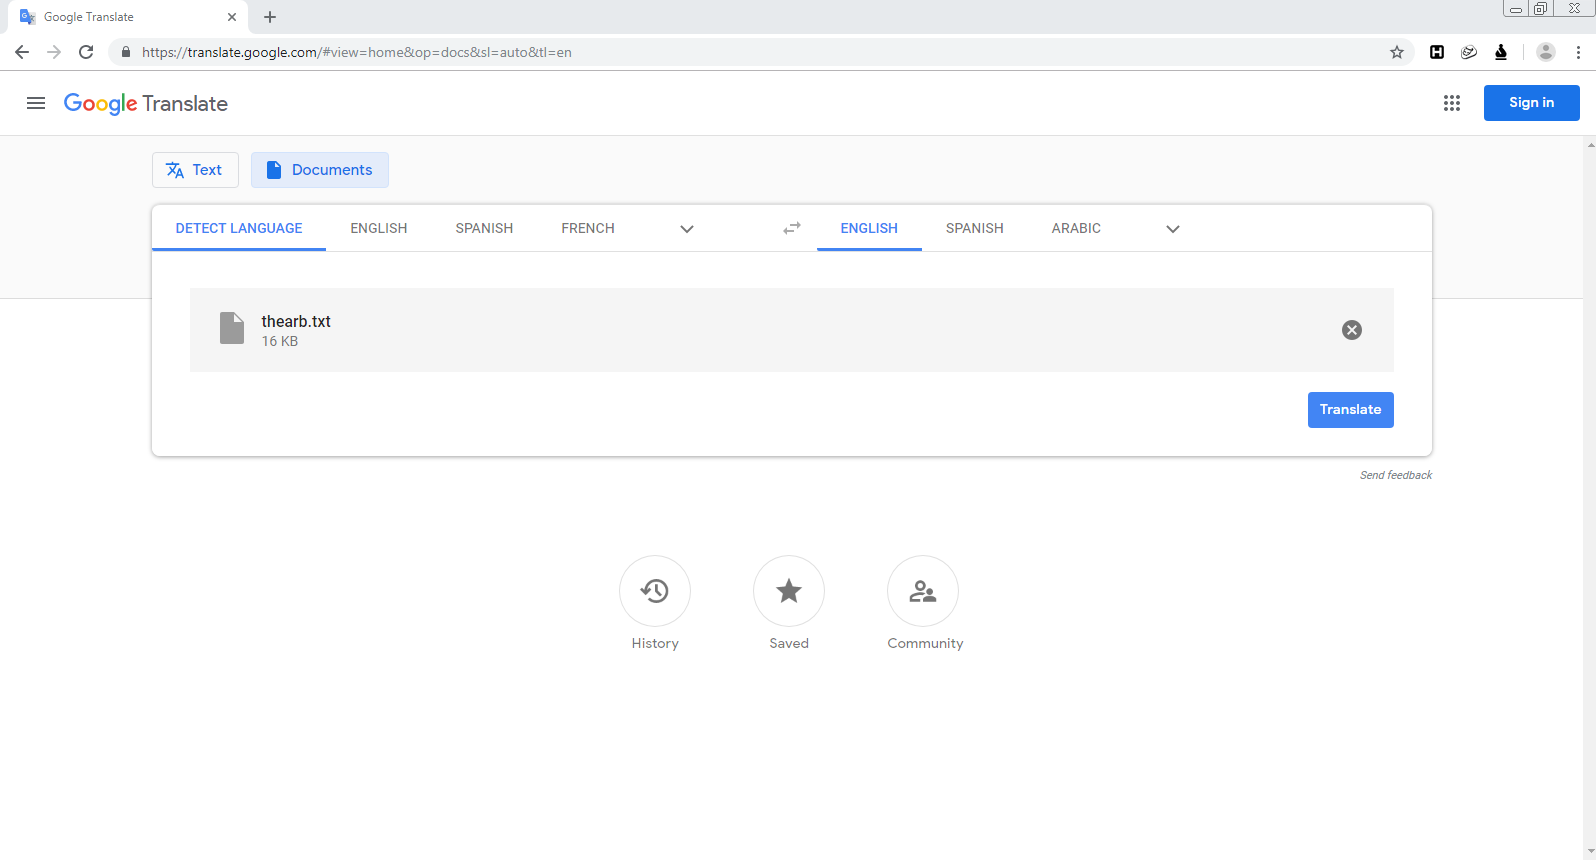Switch to Text translation mode

(195, 170)
